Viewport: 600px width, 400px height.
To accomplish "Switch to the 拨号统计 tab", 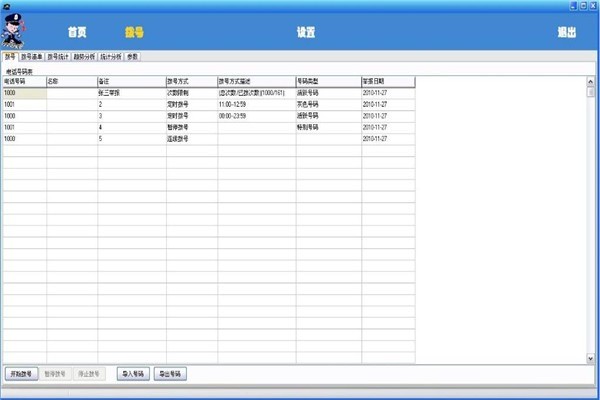I will pos(59,57).
